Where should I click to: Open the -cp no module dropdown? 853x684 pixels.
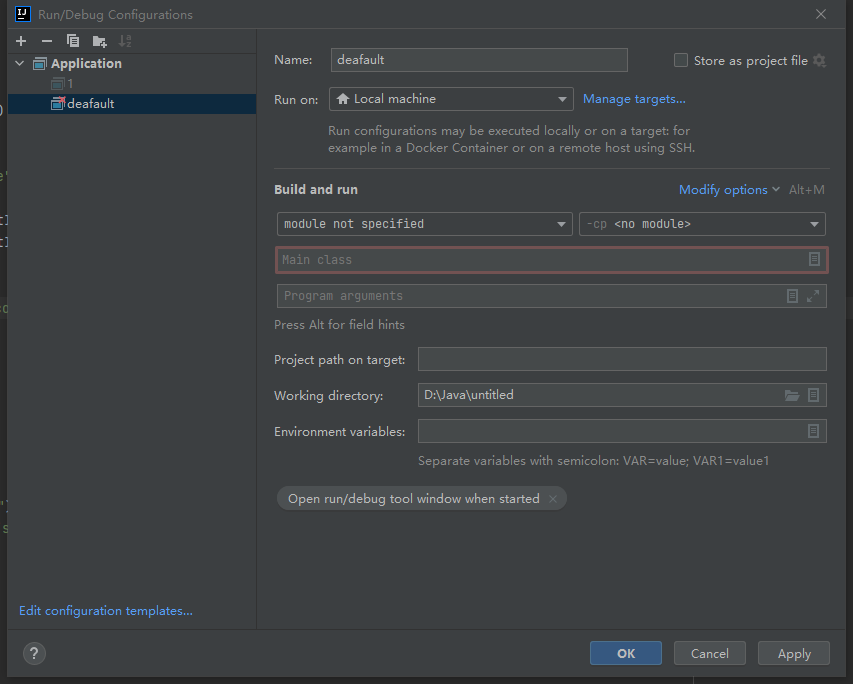pos(702,224)
